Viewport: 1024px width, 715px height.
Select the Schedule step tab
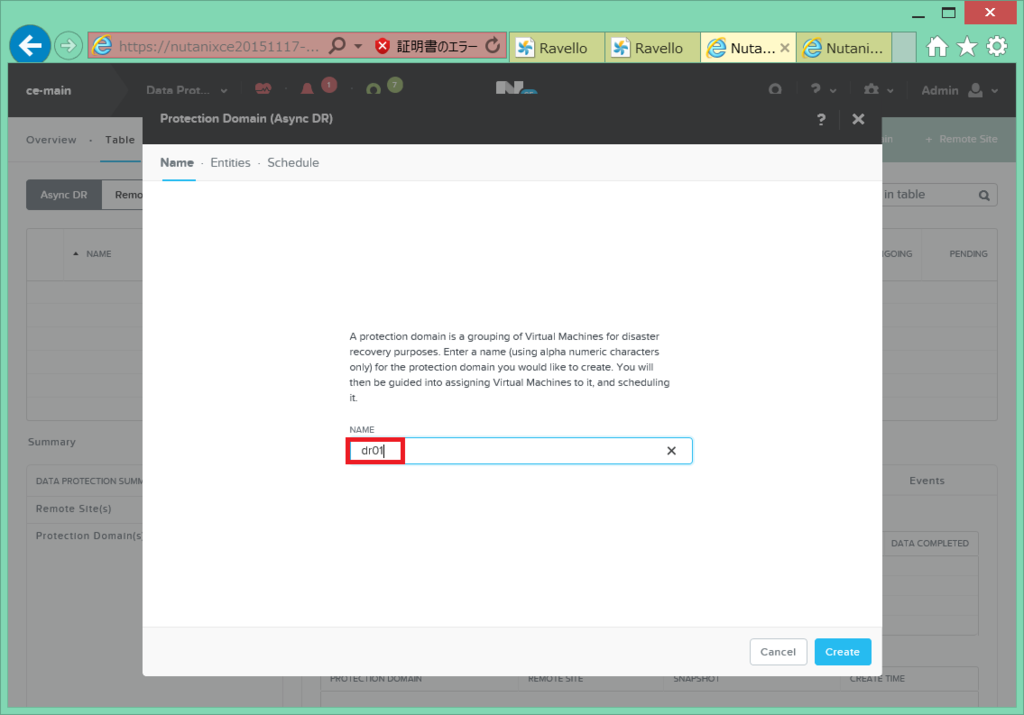tap(293, 163)
